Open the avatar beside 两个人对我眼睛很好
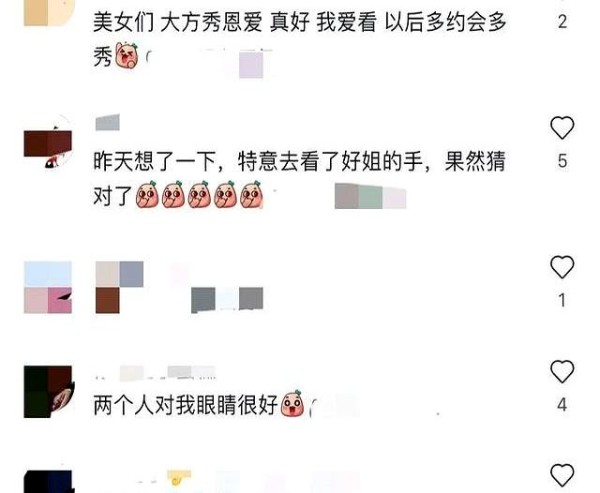Viewport: 600px width, 493px height. (x=49, y=392)
